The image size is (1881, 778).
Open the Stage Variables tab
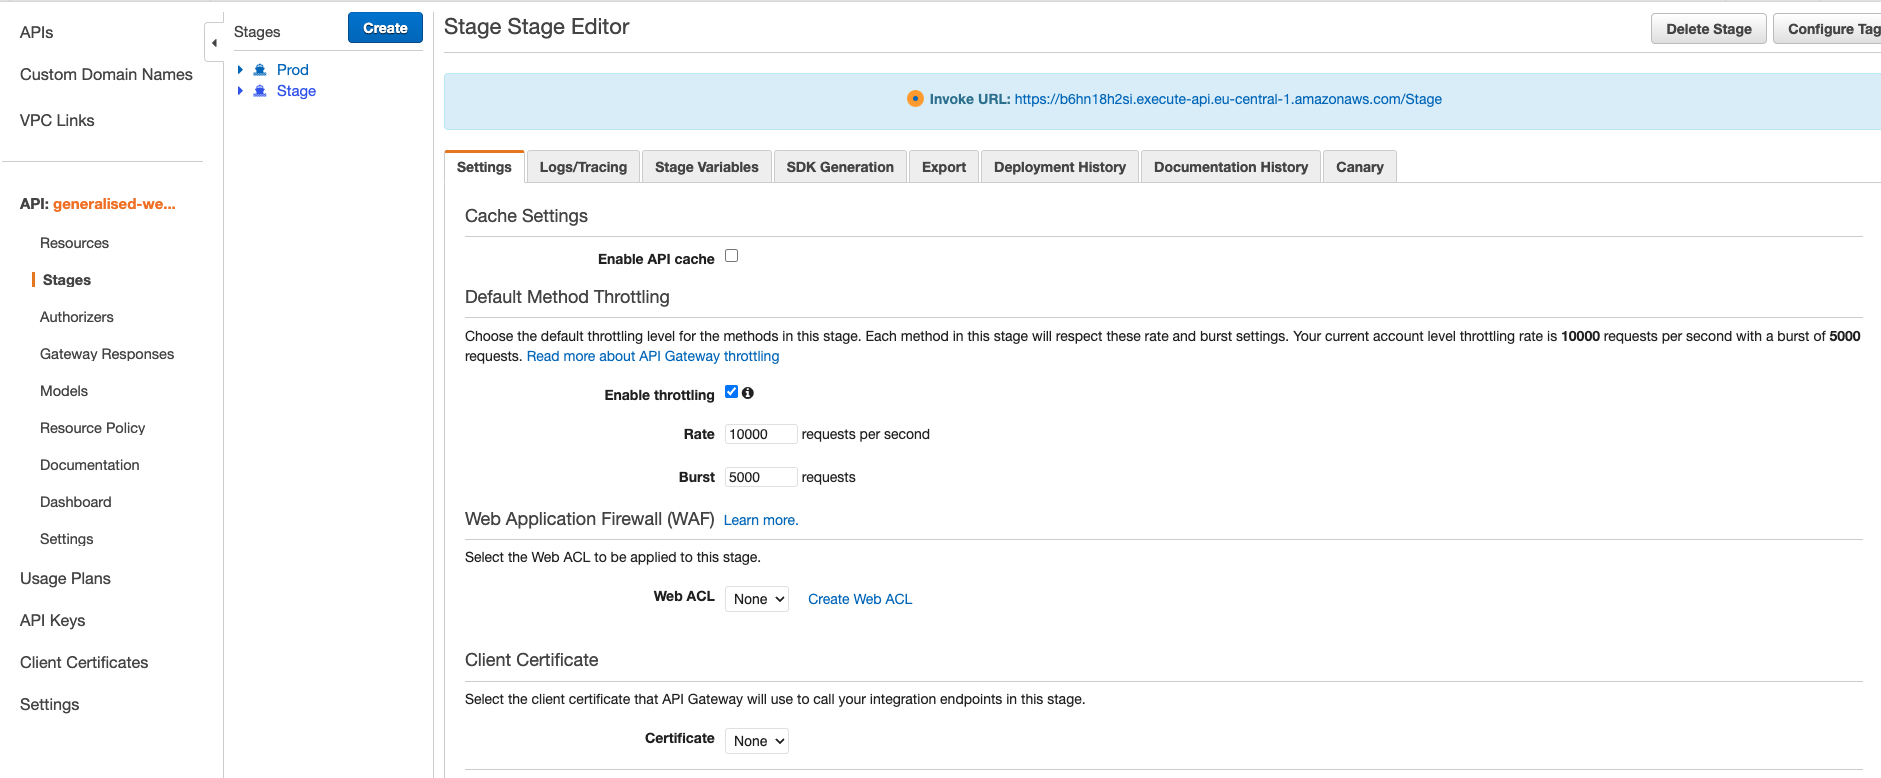click(x=706, y=167)
